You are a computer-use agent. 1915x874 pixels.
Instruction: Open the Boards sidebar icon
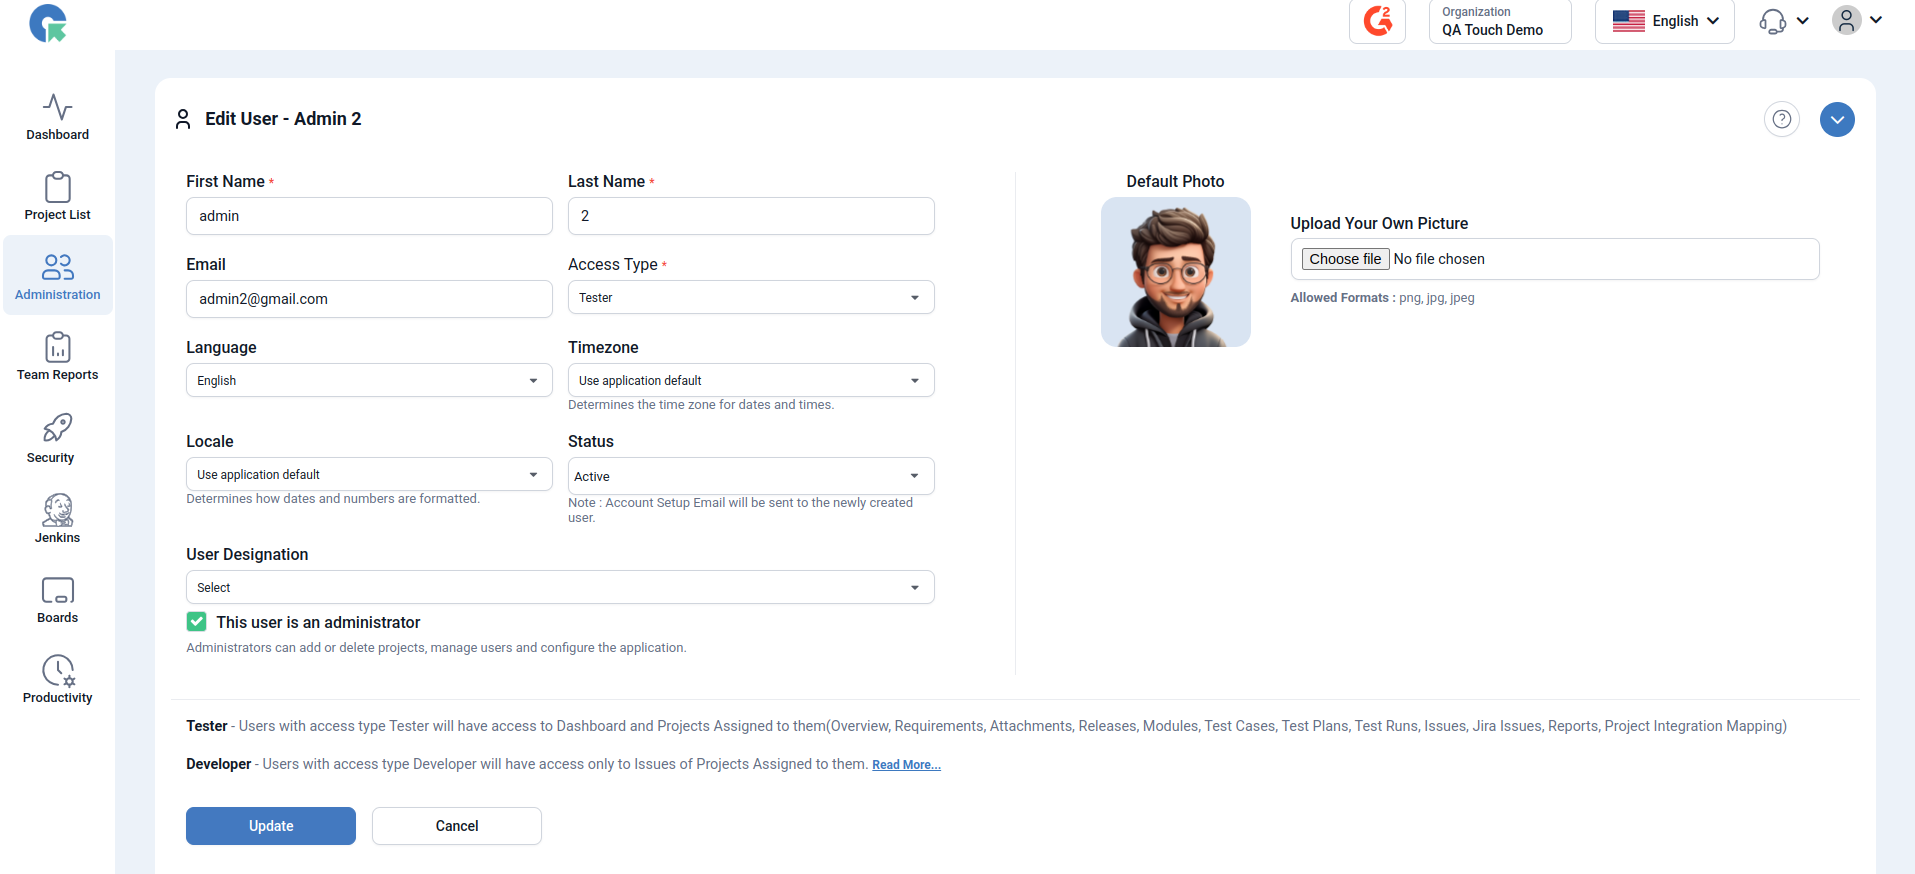point(57,590)
